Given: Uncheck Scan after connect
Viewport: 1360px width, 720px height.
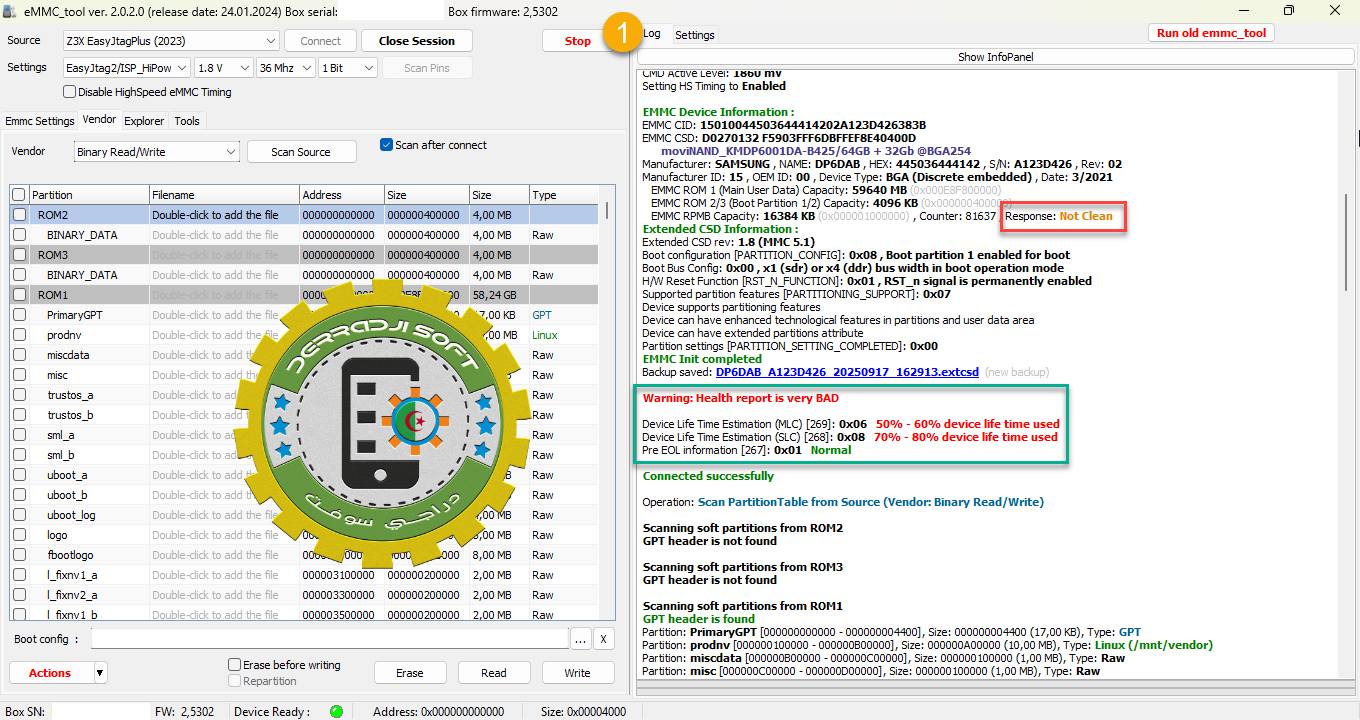Looking at the screenshot, I should [x=386, y=145].
